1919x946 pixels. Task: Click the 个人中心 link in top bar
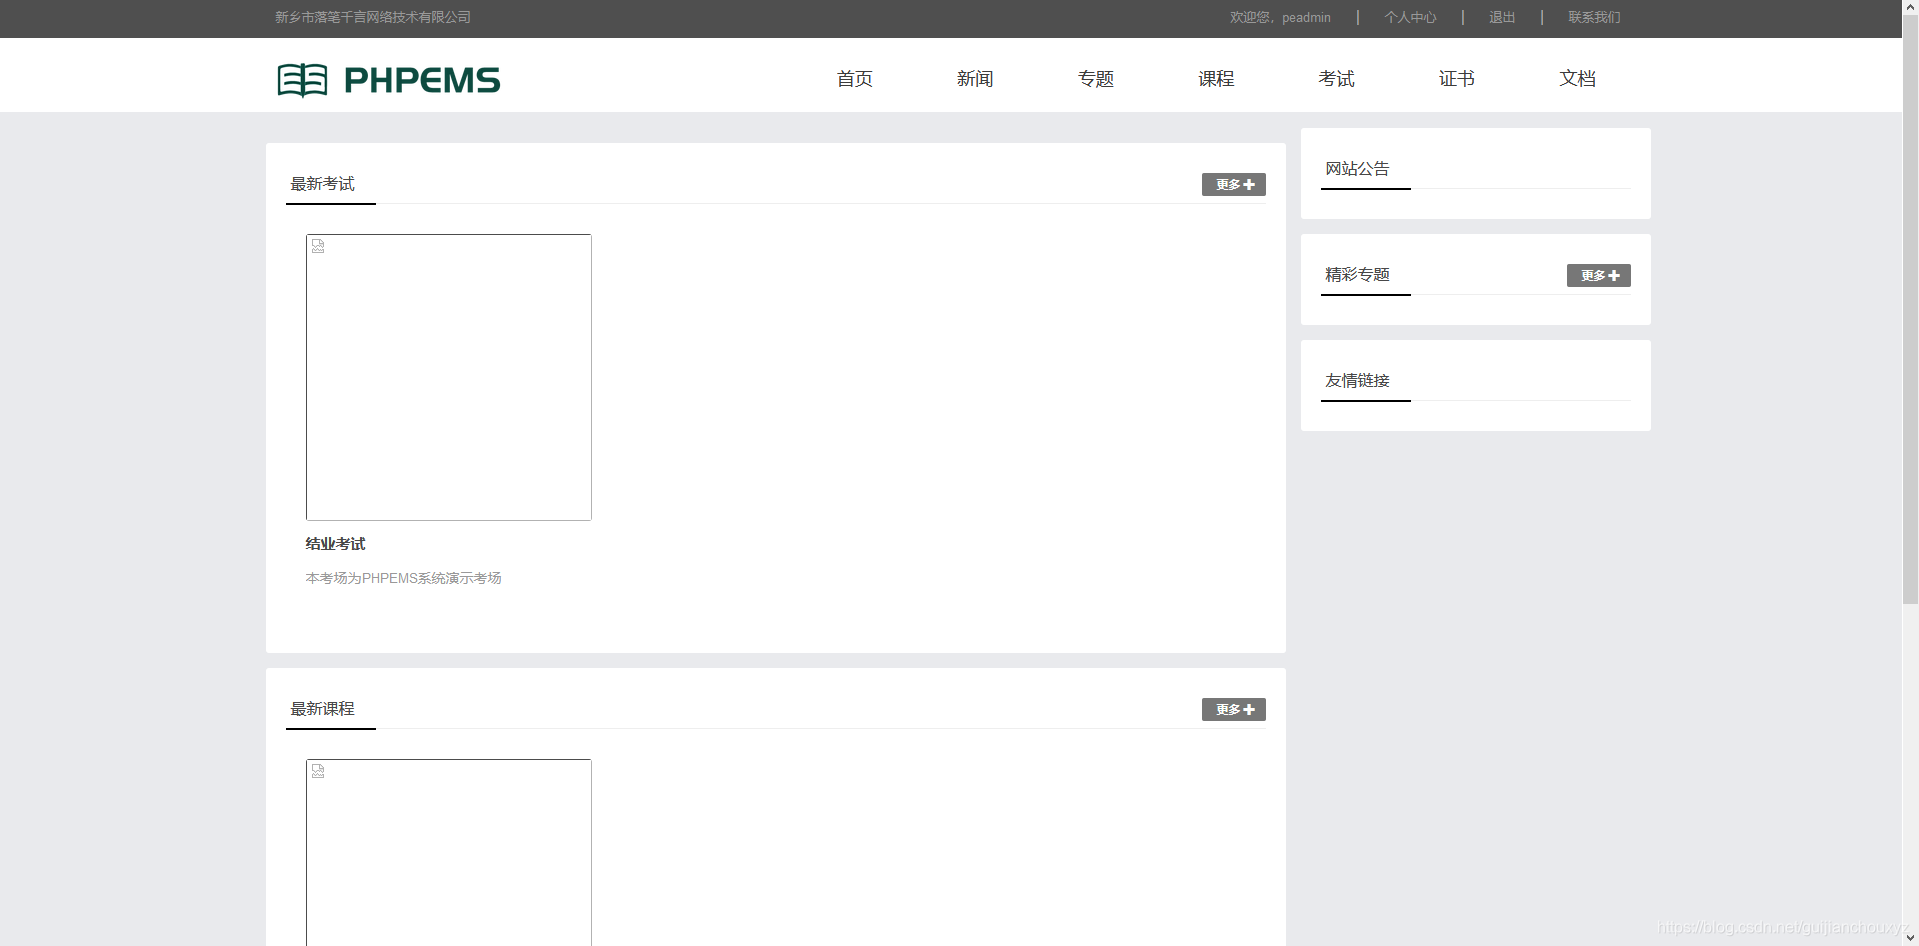(1410, 17)
